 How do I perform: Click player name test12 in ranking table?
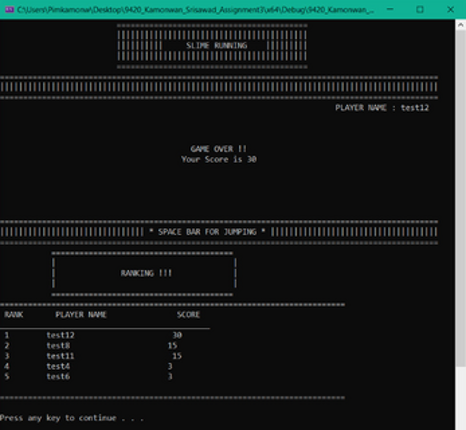pyautogui.click(x=60, y=335)
